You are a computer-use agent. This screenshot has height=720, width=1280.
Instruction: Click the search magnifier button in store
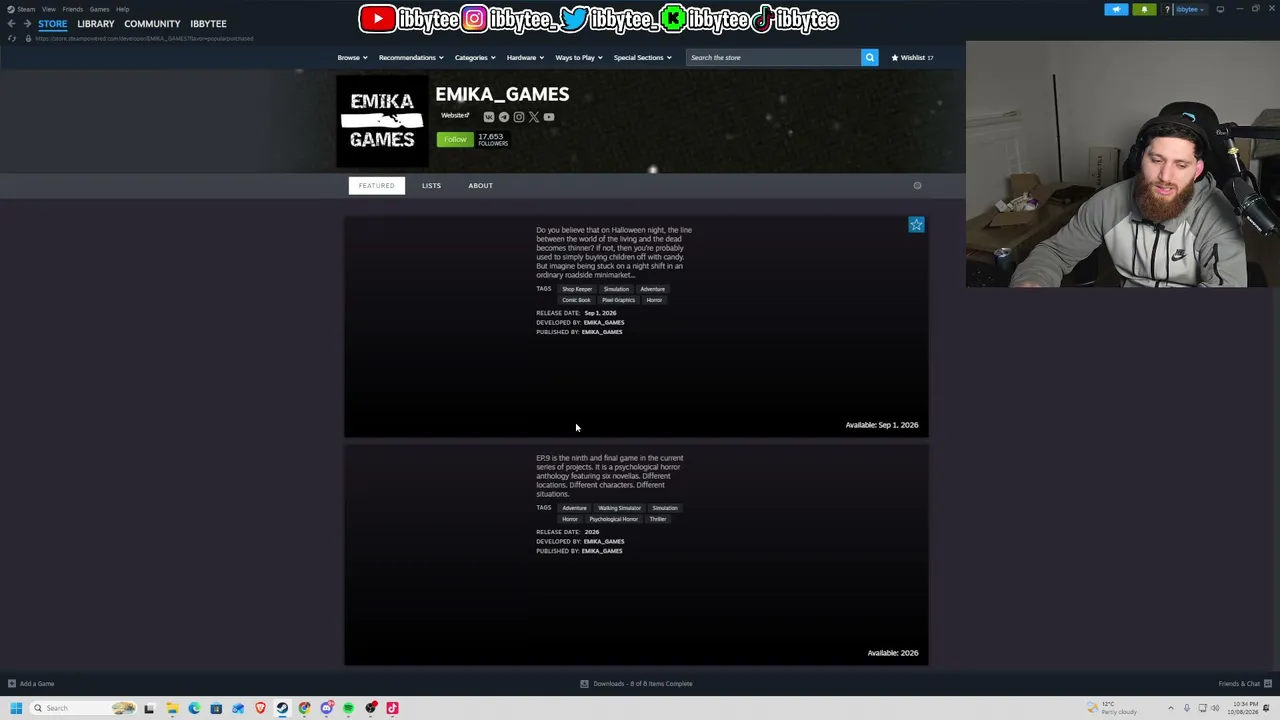click(870, 57)
